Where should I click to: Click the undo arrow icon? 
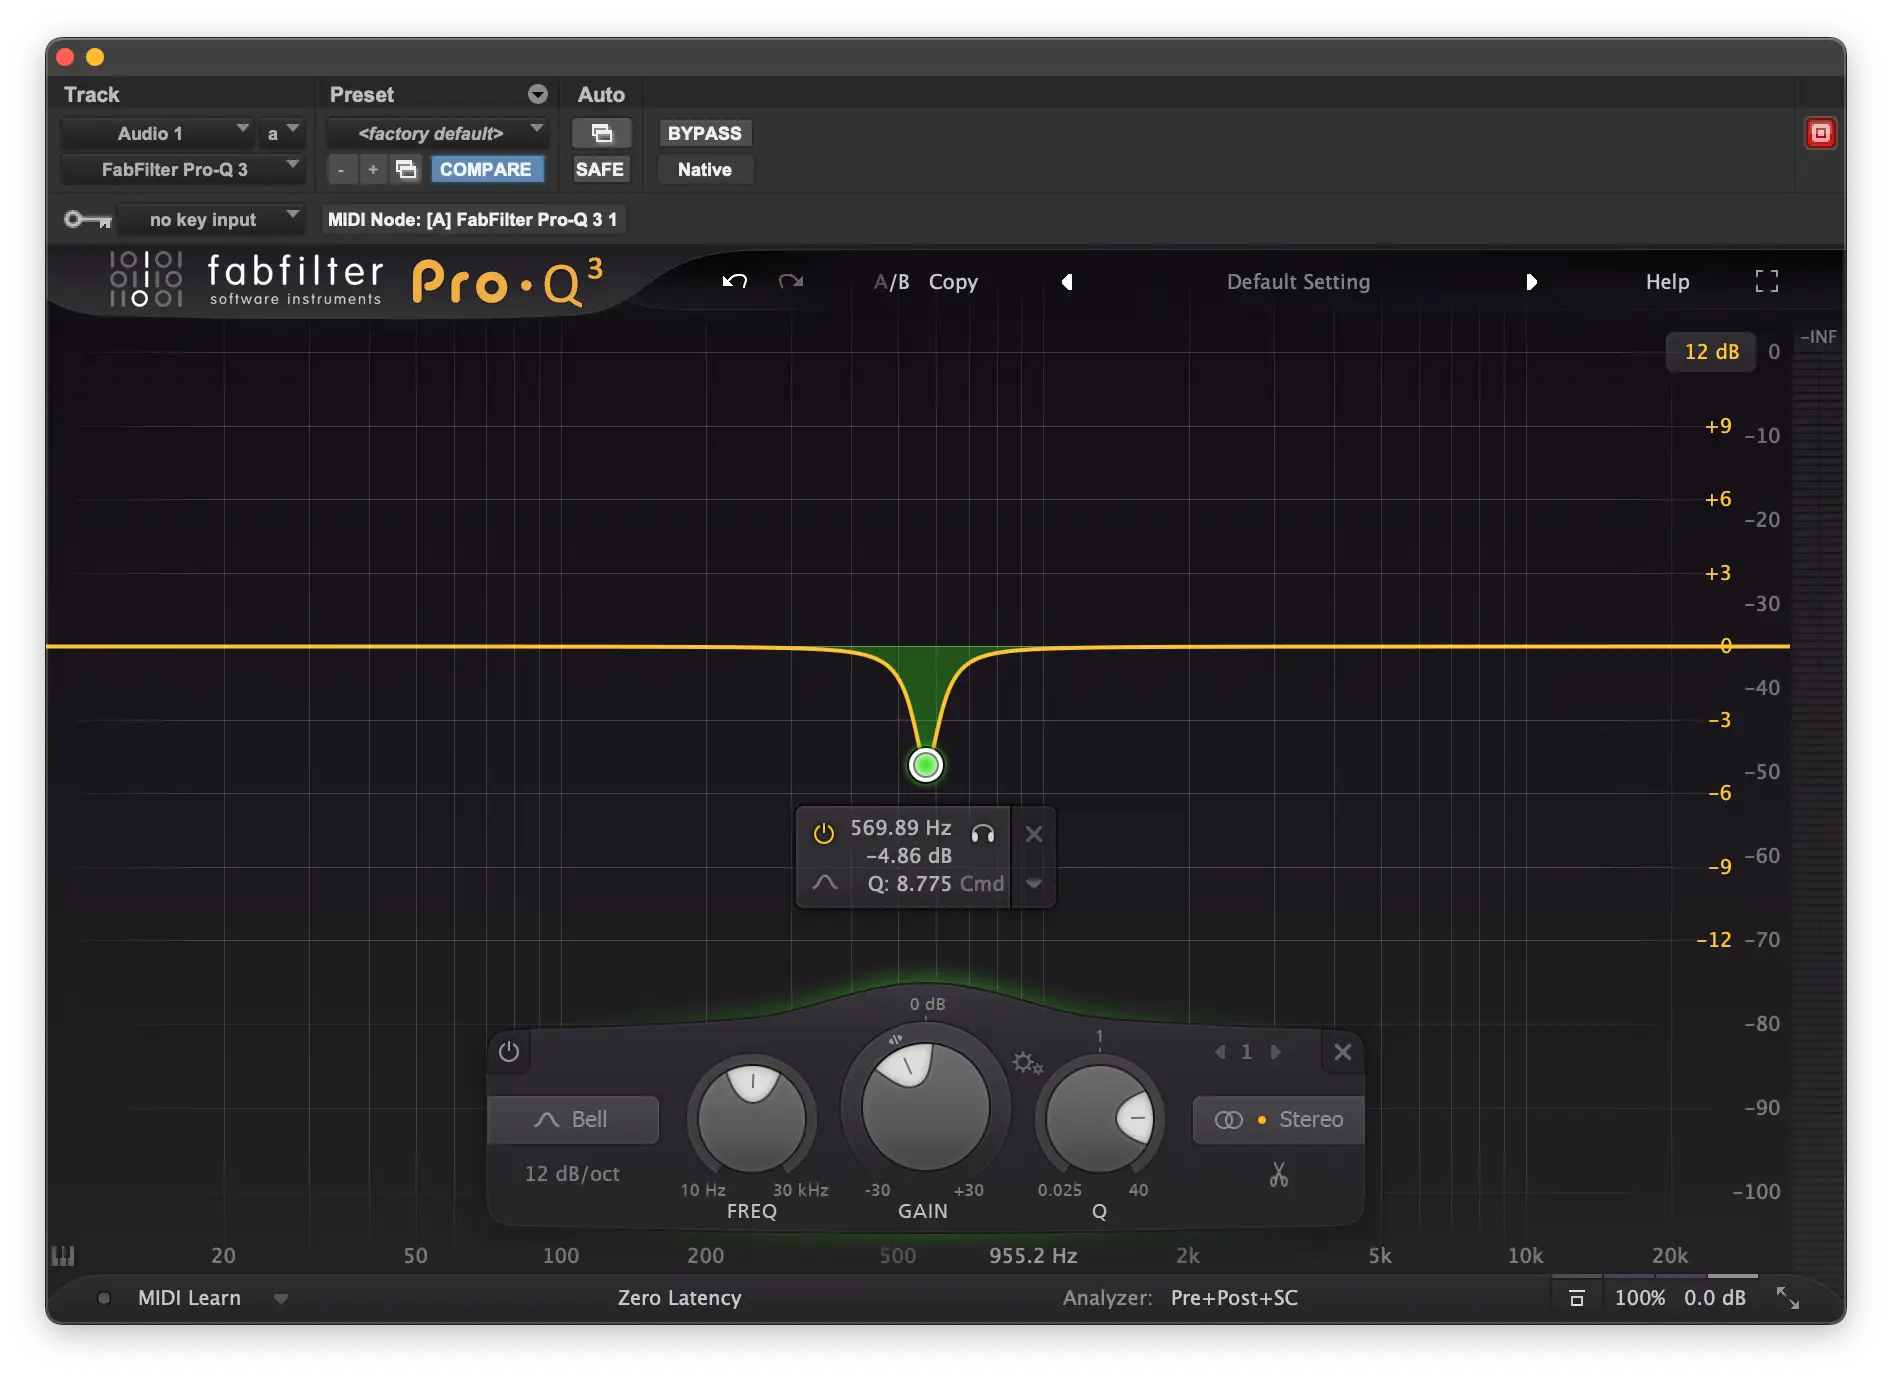735,282
